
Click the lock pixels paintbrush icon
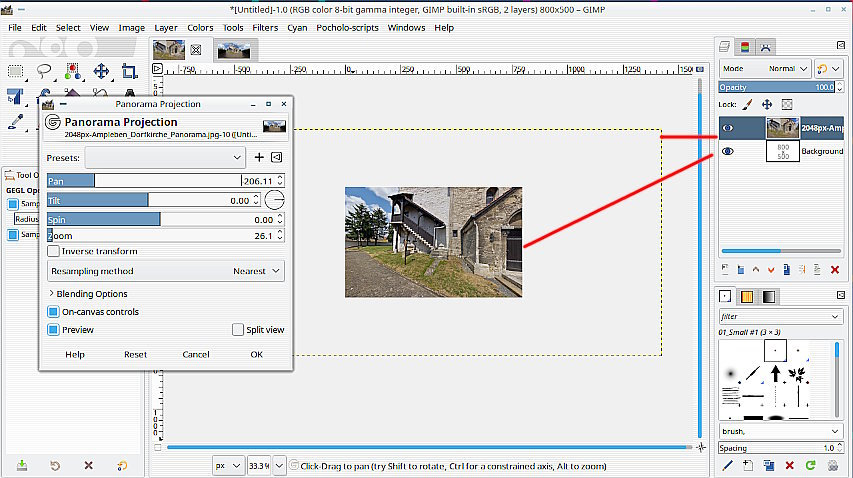(x=747, y=104)
